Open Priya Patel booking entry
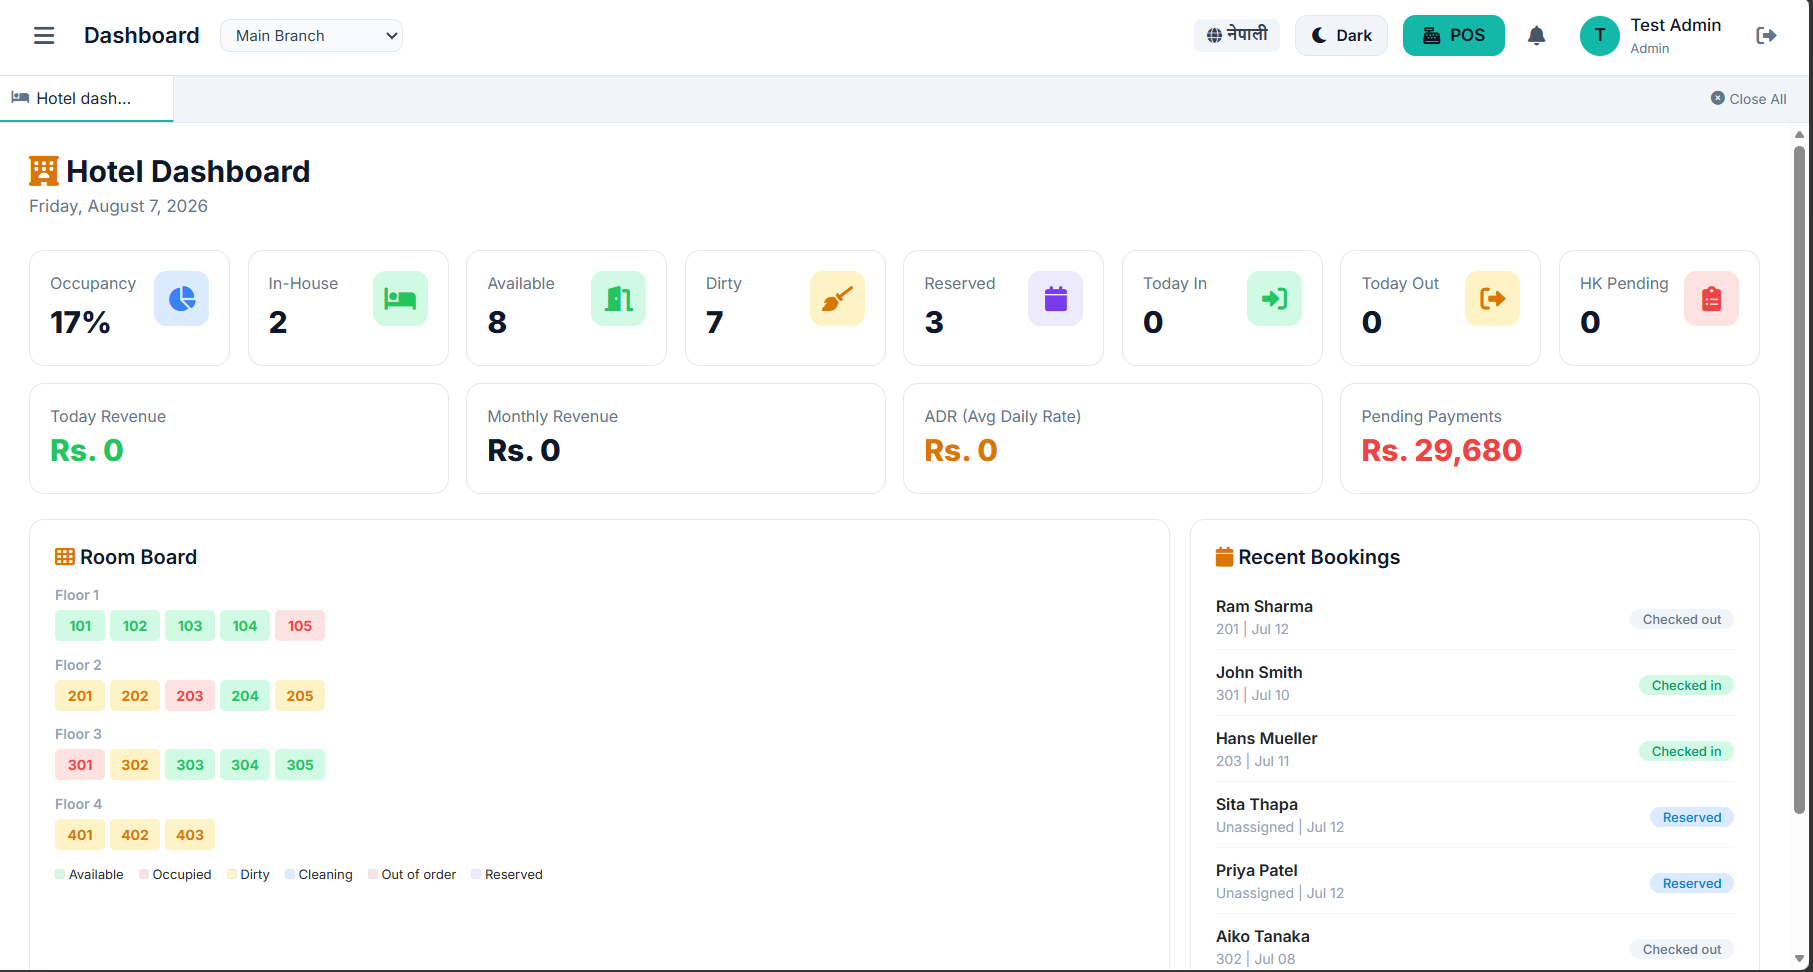The image size is (1813, 972). [x=1474, y=881]
